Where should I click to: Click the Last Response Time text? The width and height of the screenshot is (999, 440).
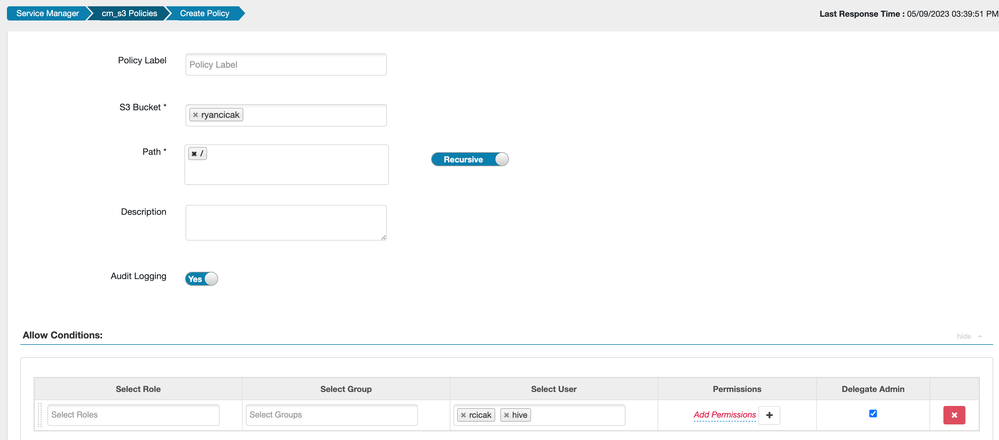[x=909, y=13]
